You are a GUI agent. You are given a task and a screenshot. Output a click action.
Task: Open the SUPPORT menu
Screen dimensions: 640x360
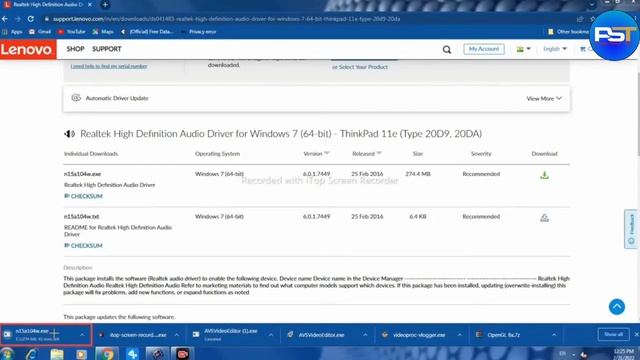coord(107,49)
